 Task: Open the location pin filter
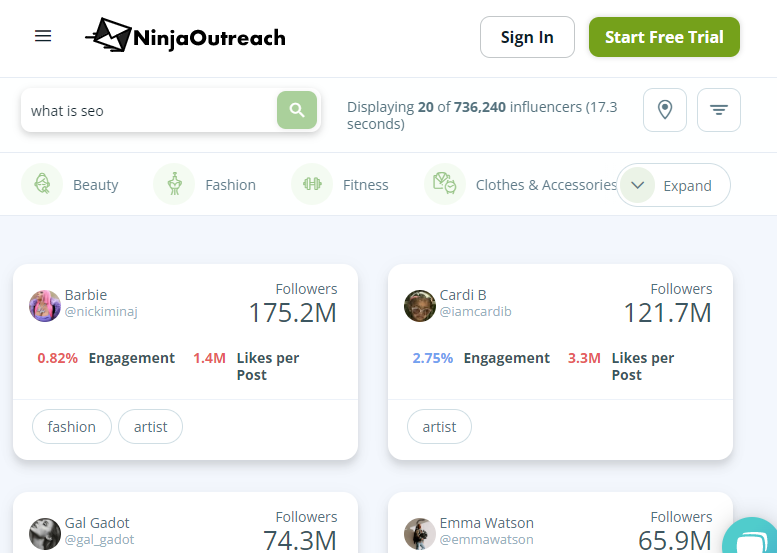pyautogui.click(x=665, y=110)
